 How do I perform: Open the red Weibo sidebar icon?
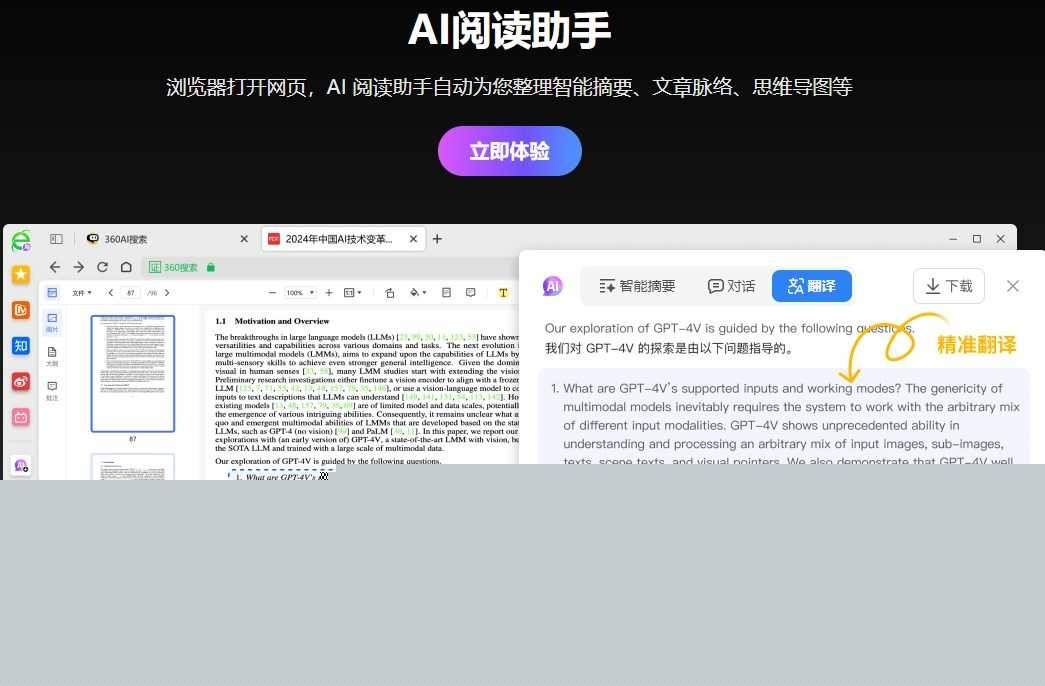pos(21,382)
